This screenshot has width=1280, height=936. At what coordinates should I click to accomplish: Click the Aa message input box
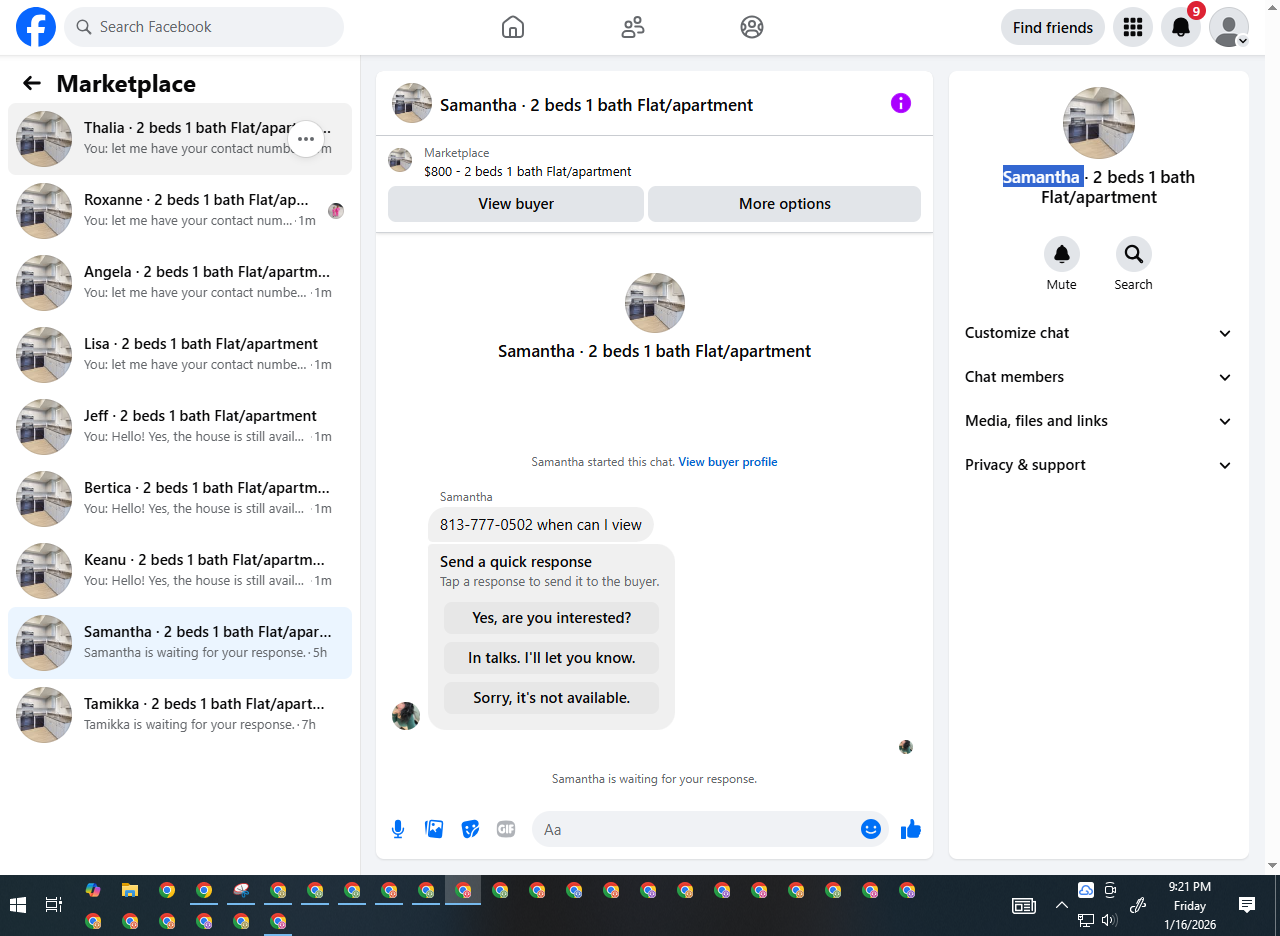[697, 829]
